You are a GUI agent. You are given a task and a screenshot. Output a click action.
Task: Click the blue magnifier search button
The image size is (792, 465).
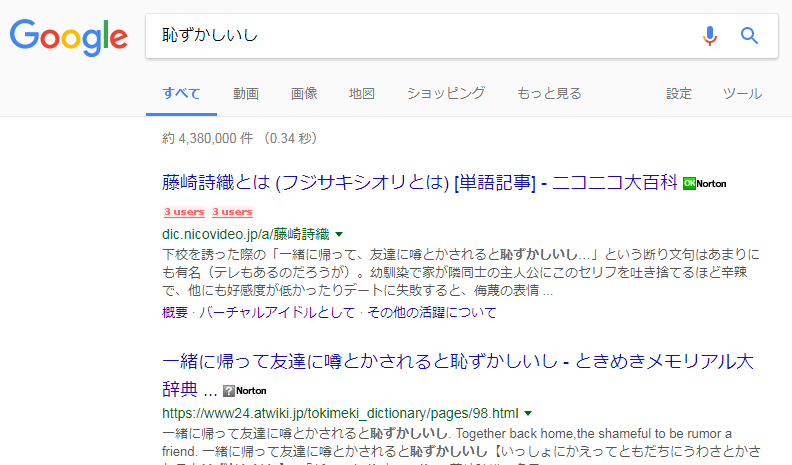click(750, 36)
